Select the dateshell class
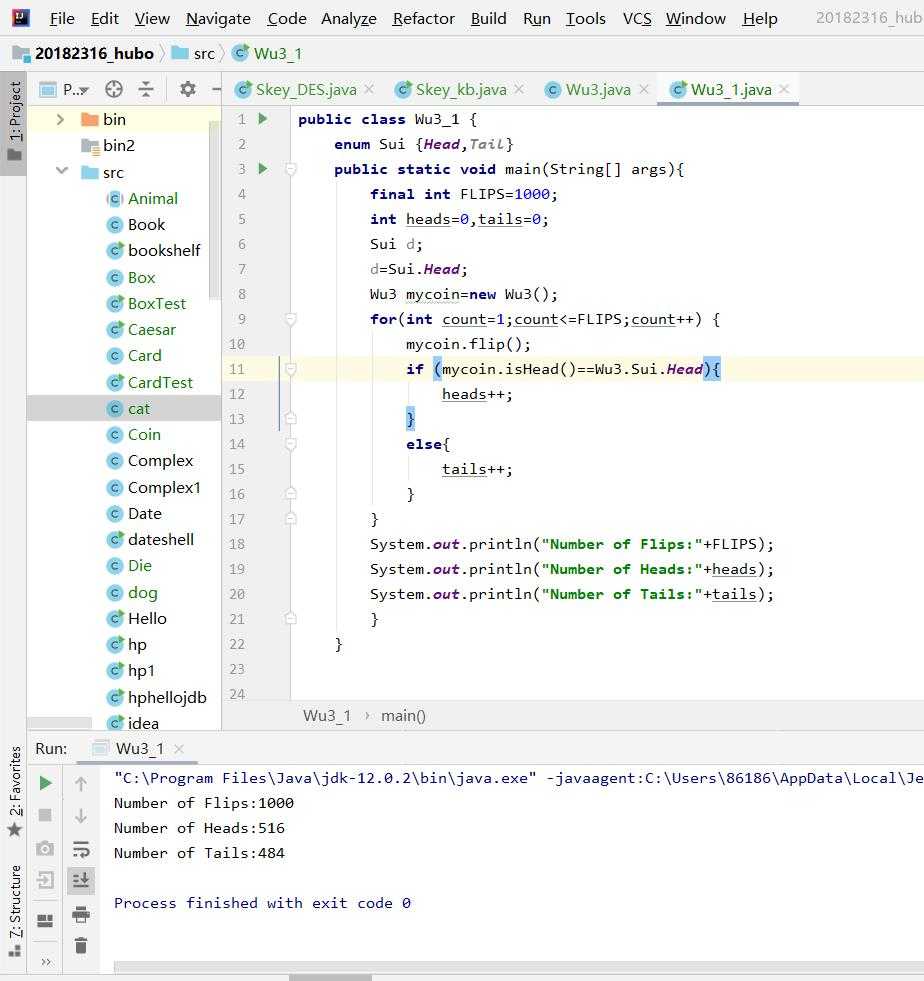The height and width of the screenshot is (981, 924). pyautogui.click(x=161, y=539)
